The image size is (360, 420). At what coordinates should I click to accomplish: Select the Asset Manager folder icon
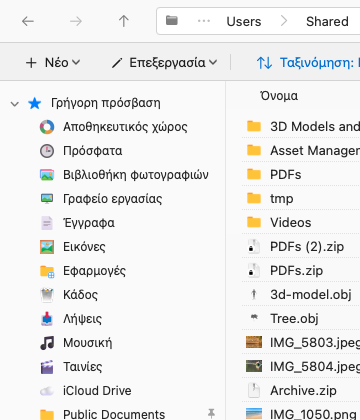click(254, 150)
